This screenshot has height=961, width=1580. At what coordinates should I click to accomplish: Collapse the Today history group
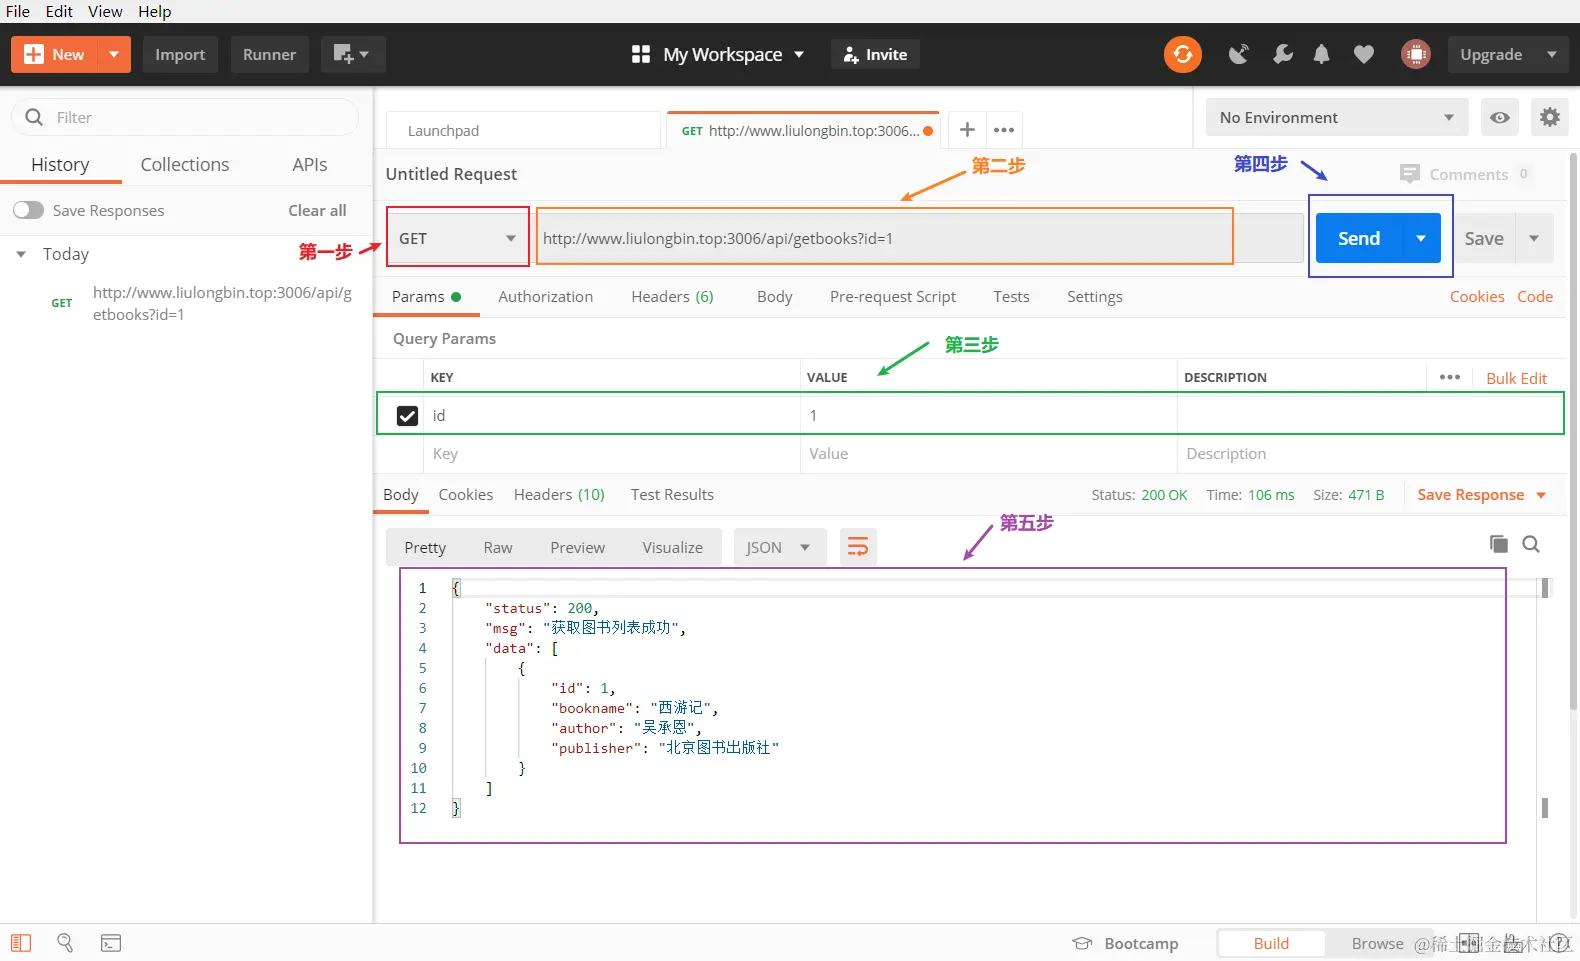click(21, 254)
